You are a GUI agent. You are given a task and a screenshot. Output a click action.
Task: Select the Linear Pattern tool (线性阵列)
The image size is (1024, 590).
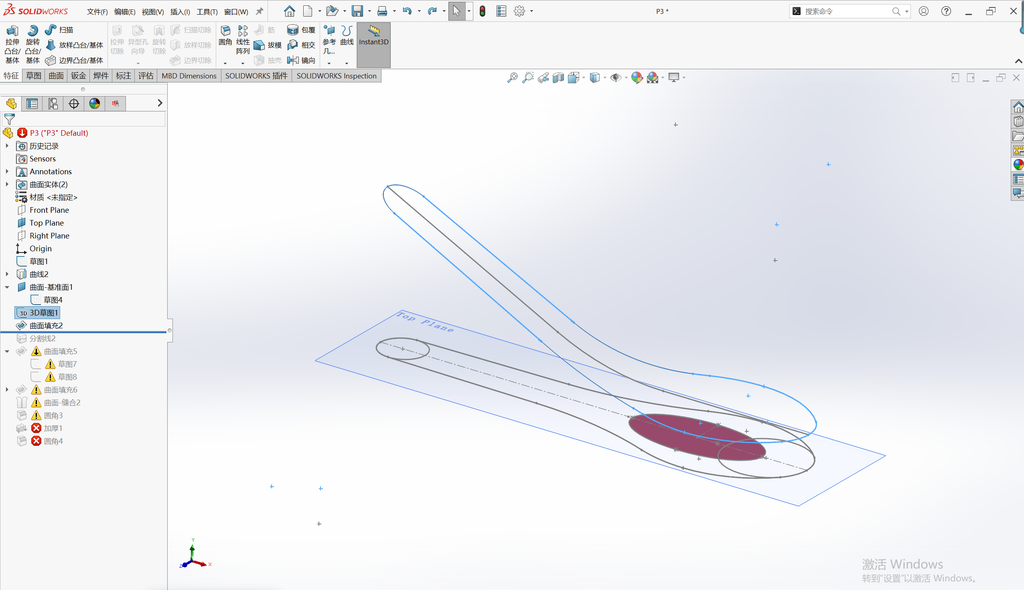(243, 40)
